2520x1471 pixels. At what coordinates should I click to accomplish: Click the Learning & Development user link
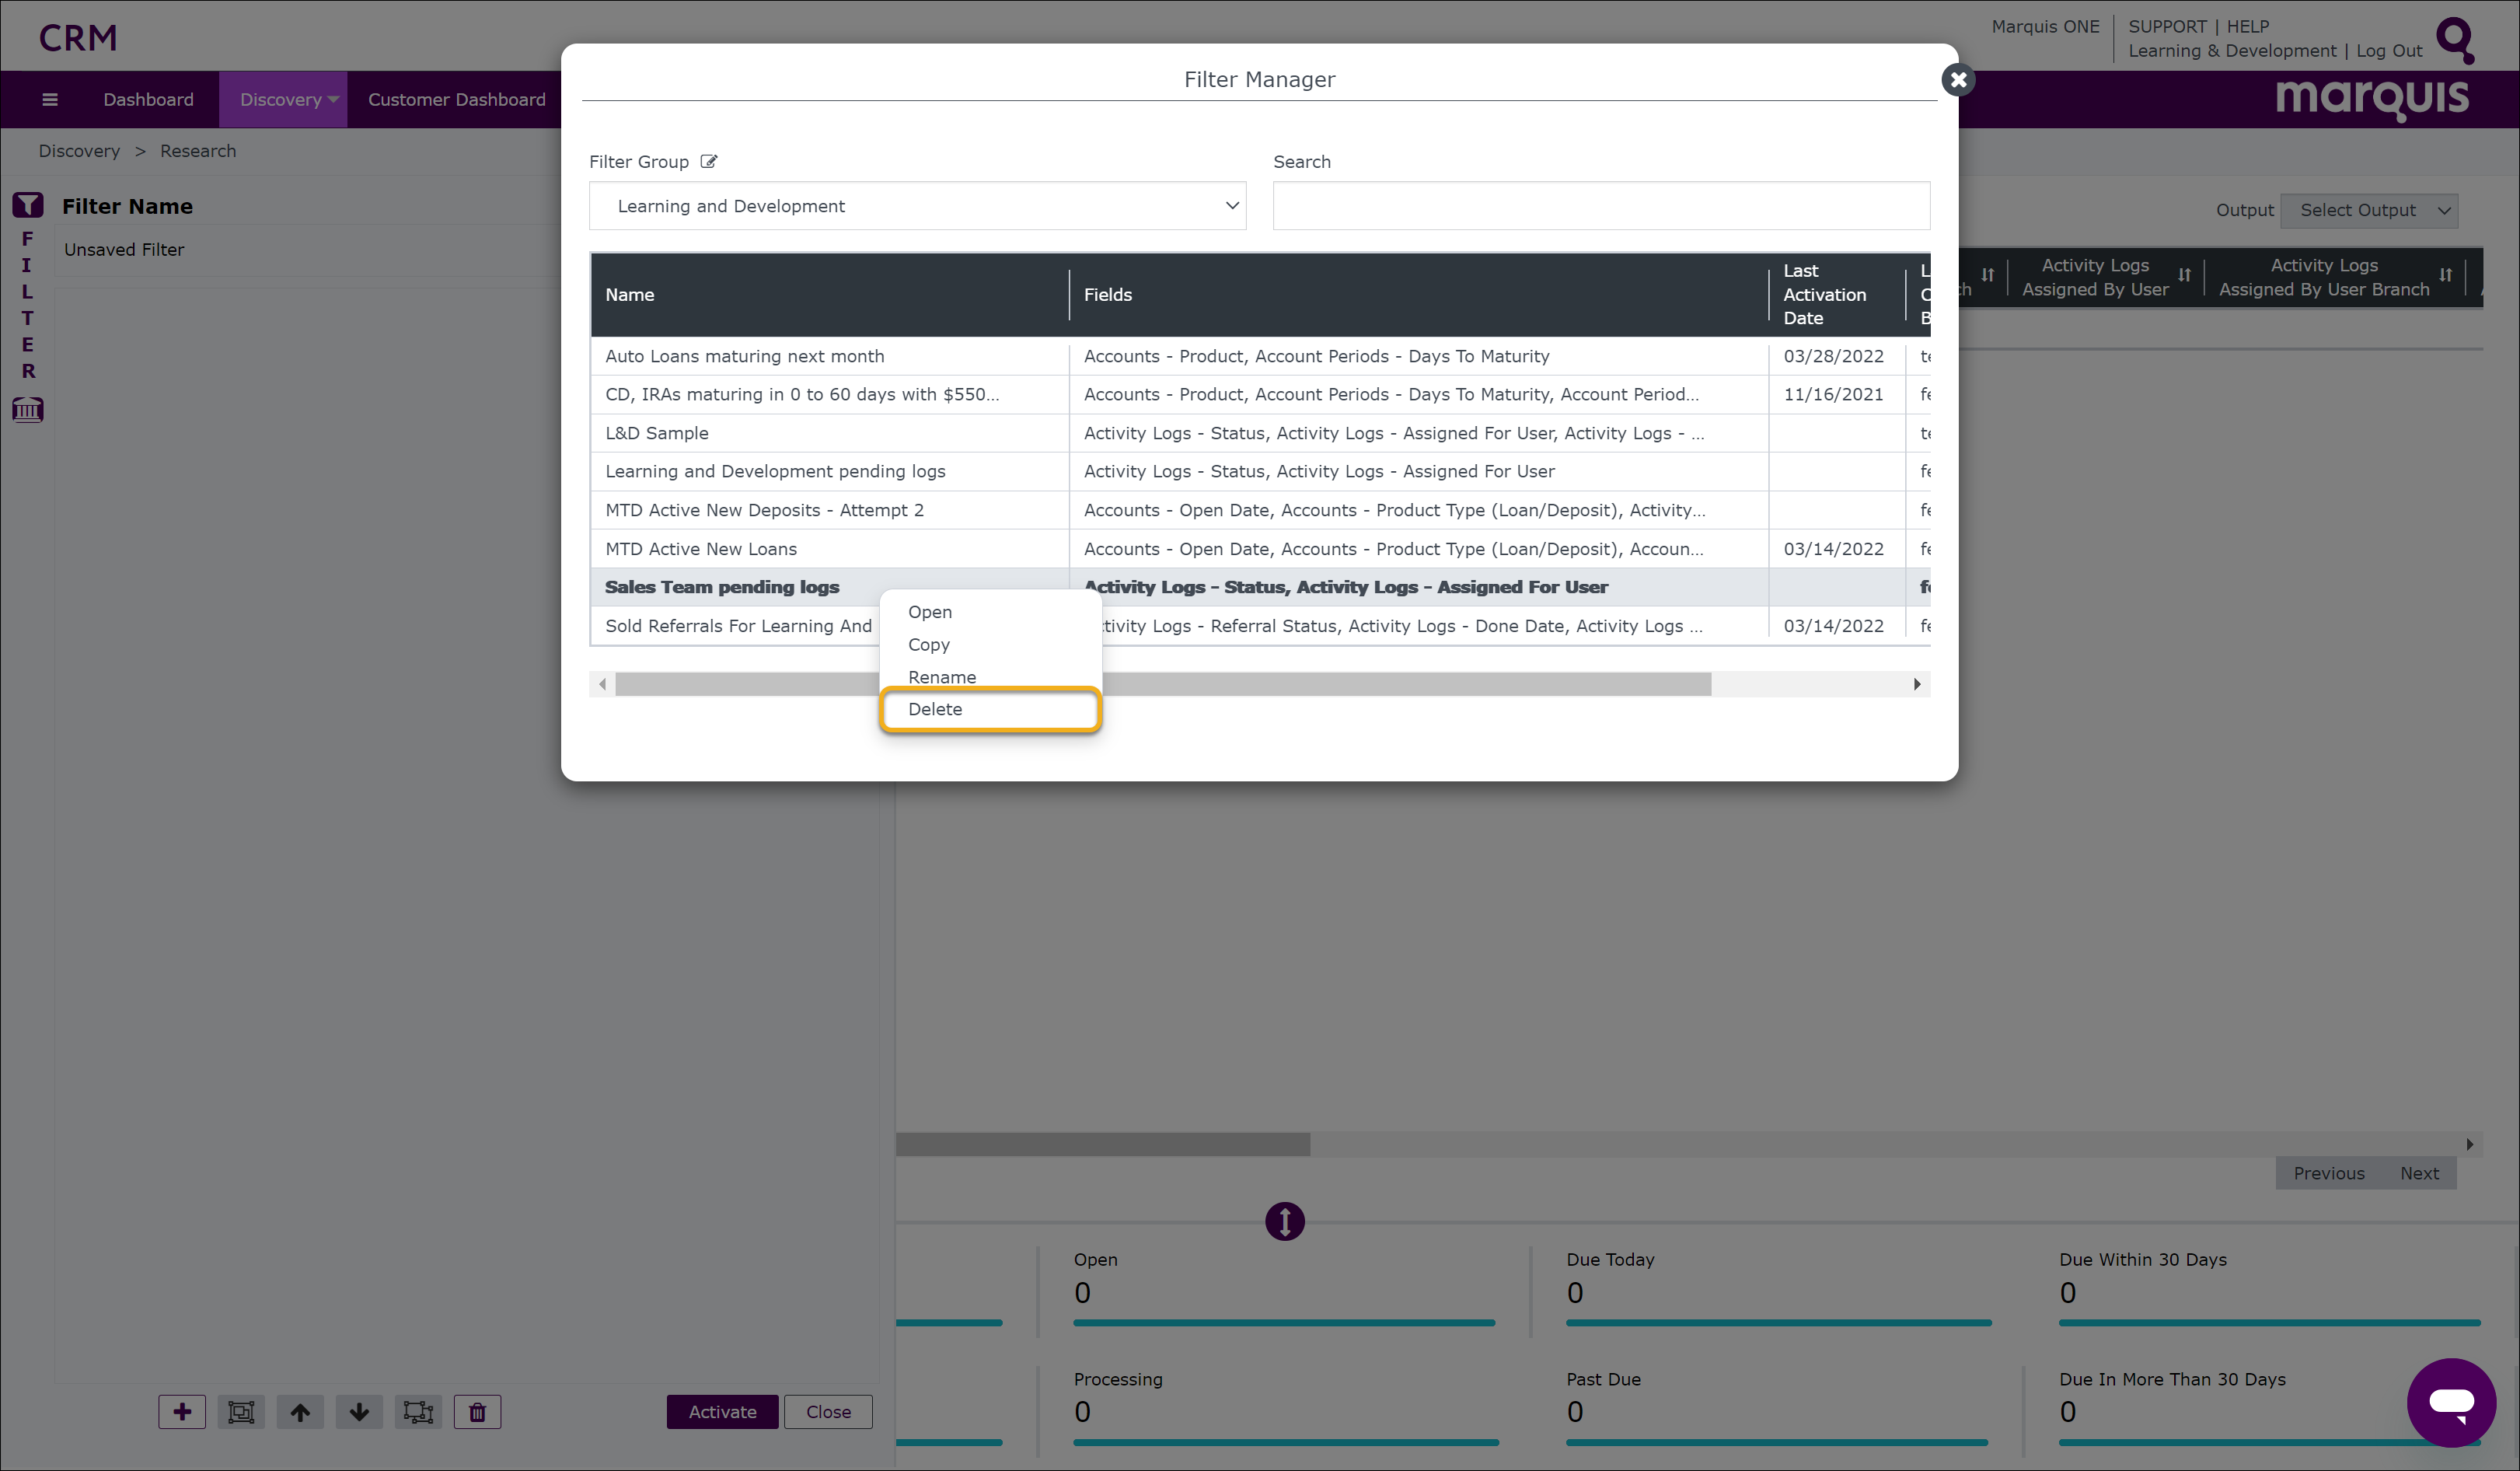tap(2232, 50)
